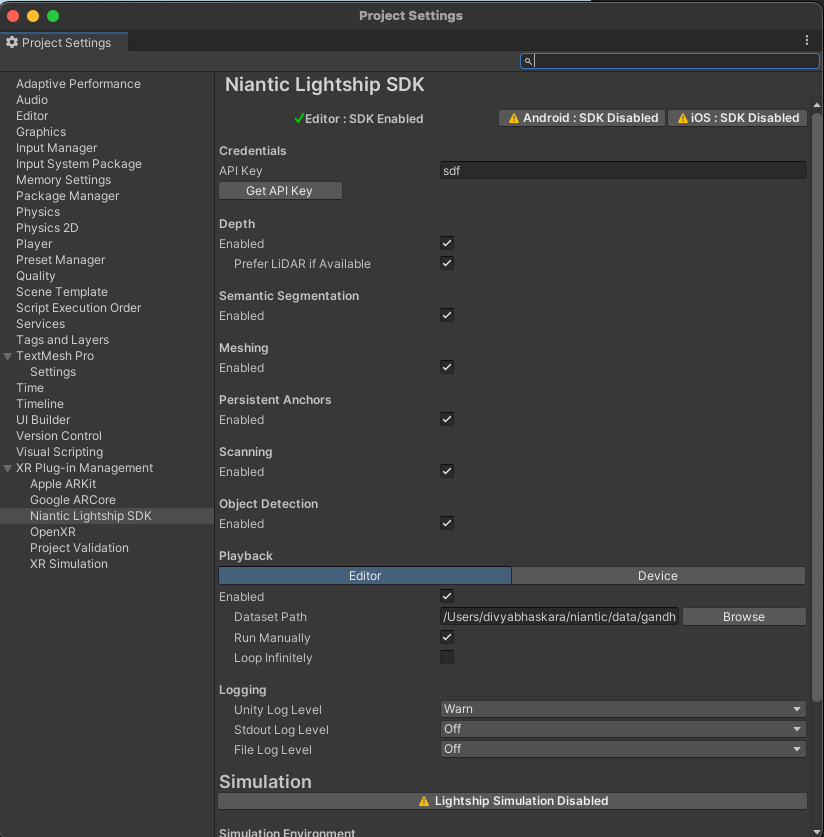Click the Dataset Path field
The image size is (824, 837).
coord(559,617)
